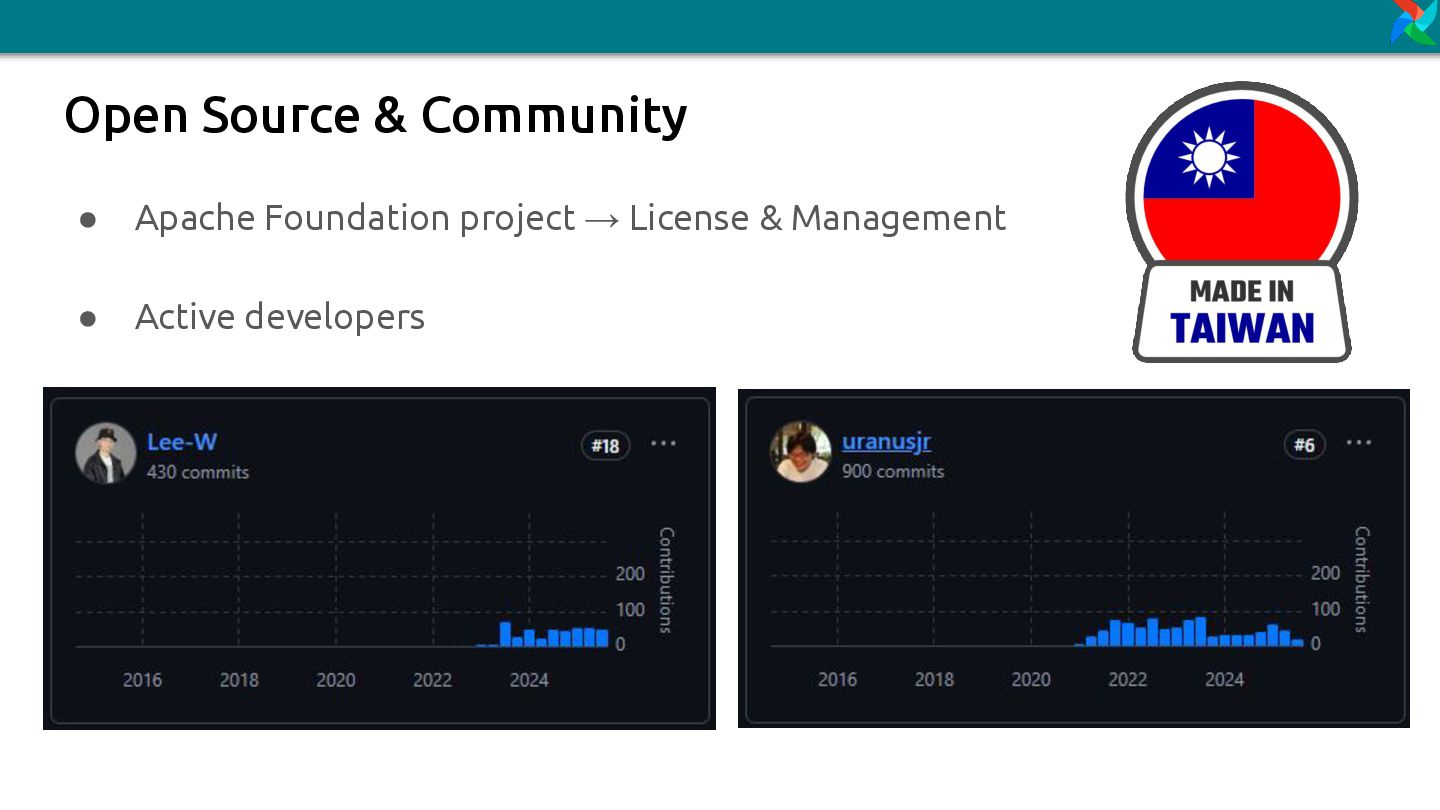1440x810 pixels.
Task: Open the uranusjr profile link
Action: click(886, 441)
